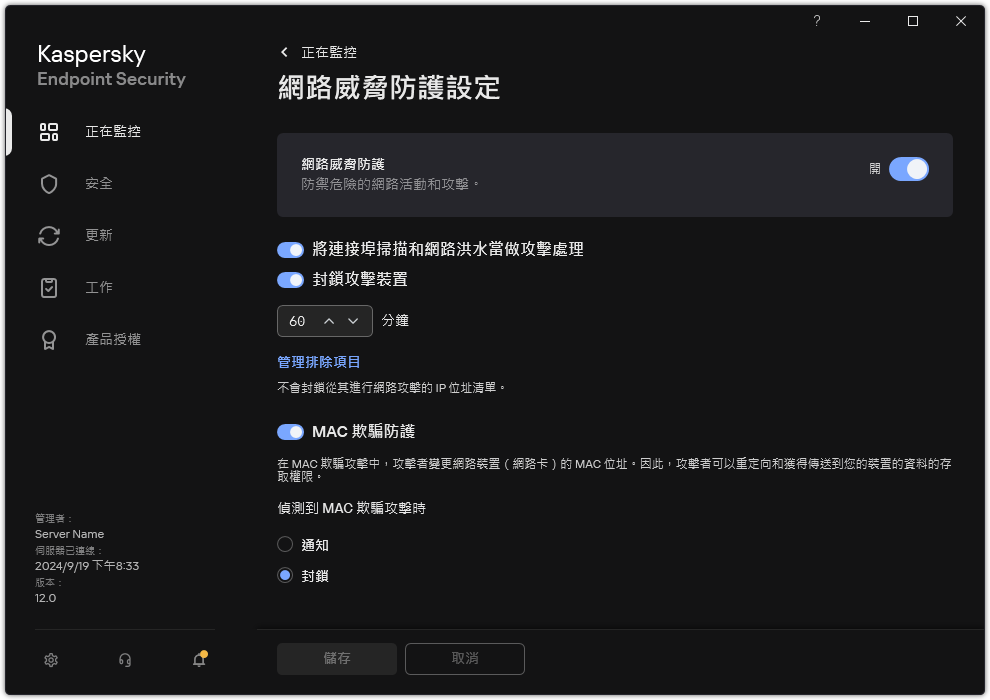The height and width of the screenshot is (700, 990).
Task: Increase blocking minutes with the up arrow
Action: click(x=329, y=321)
